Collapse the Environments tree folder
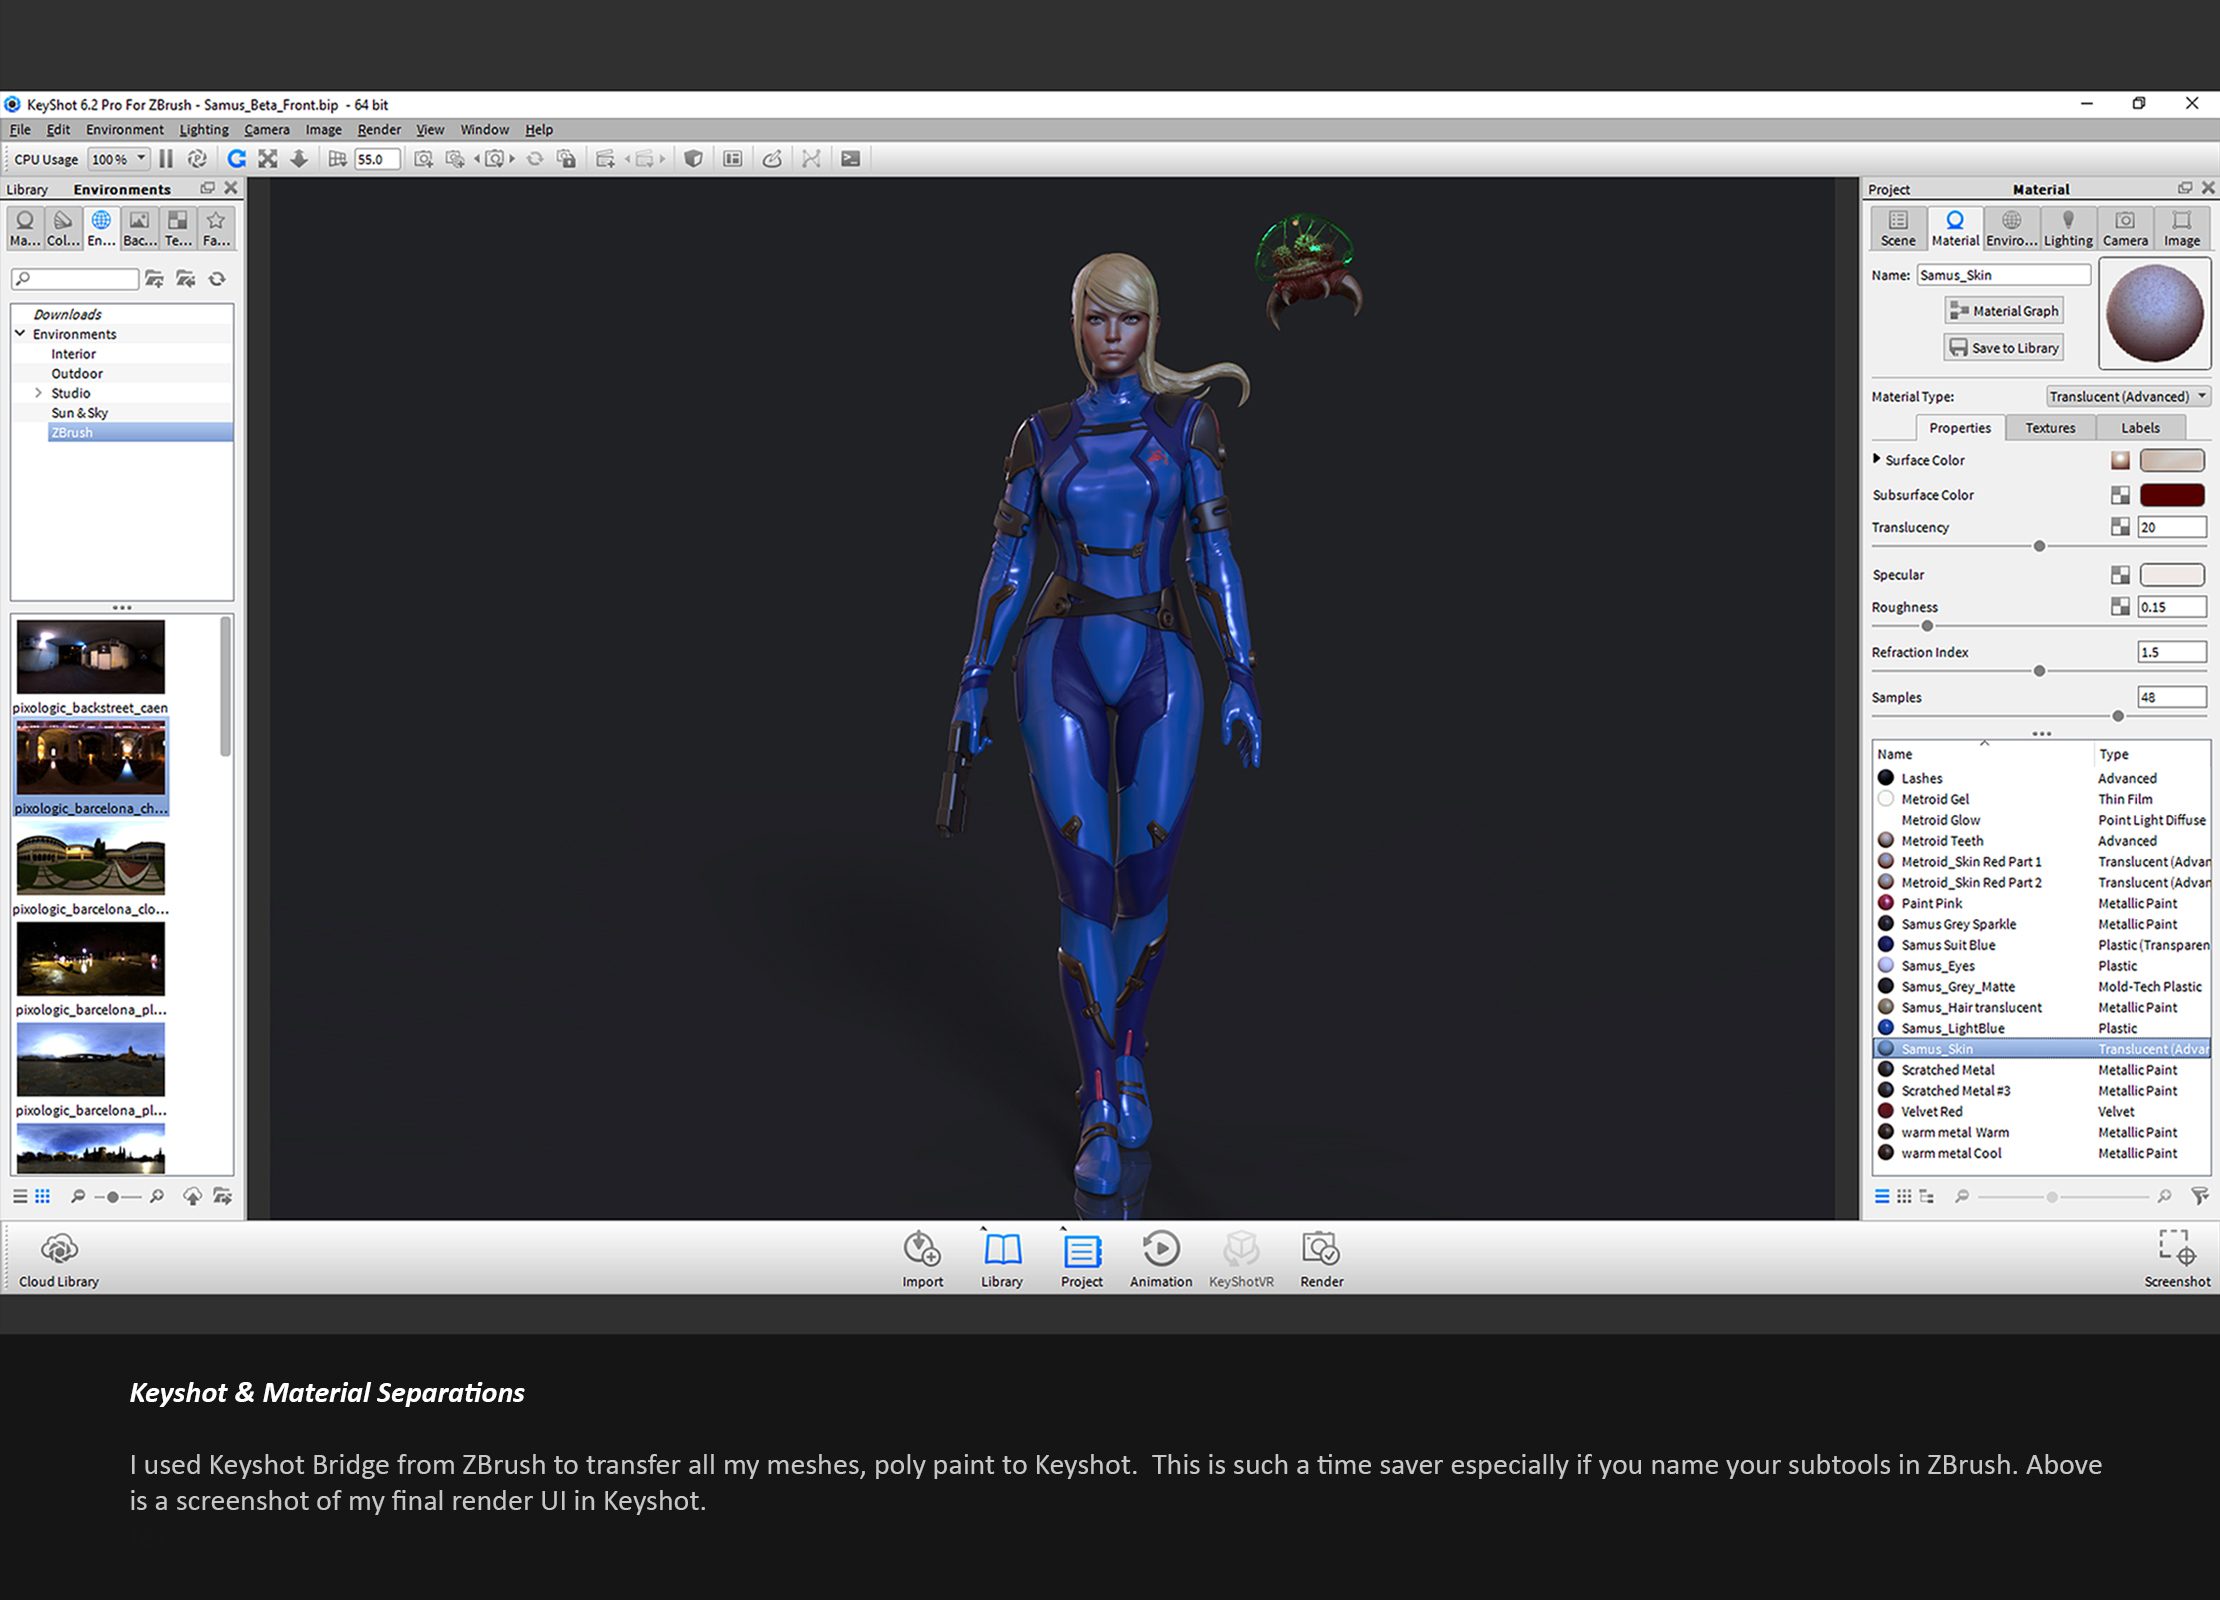The height and width of the screenshot is (1600, 2220). pyautogui.click(x=20, y=334)
